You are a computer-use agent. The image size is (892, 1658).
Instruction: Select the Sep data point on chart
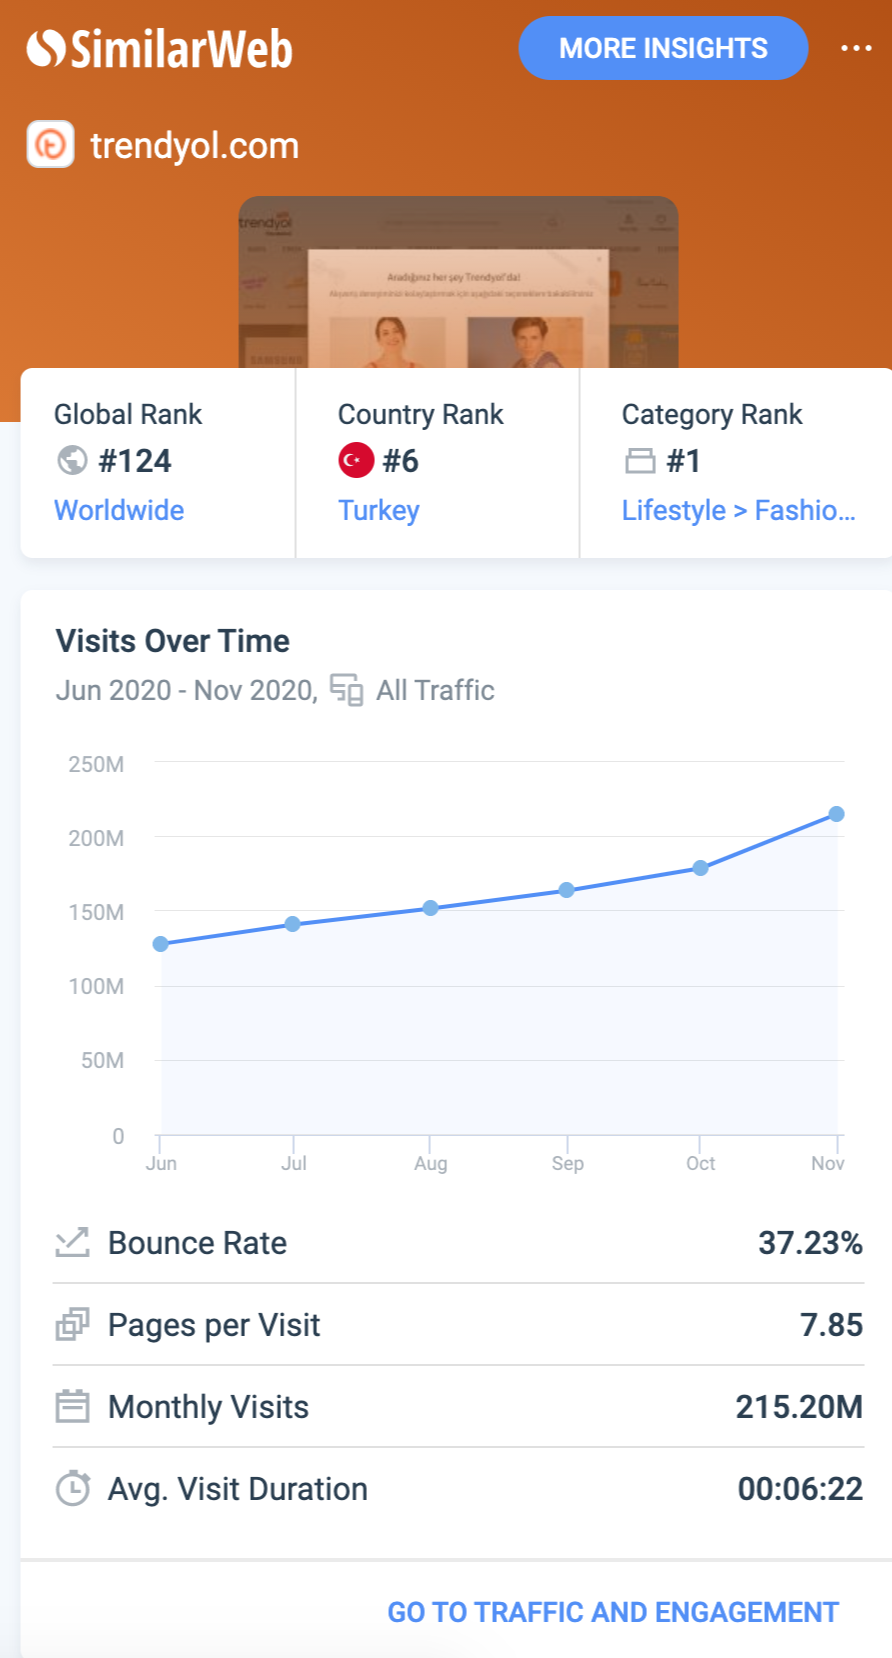click(x=566, y=890)
